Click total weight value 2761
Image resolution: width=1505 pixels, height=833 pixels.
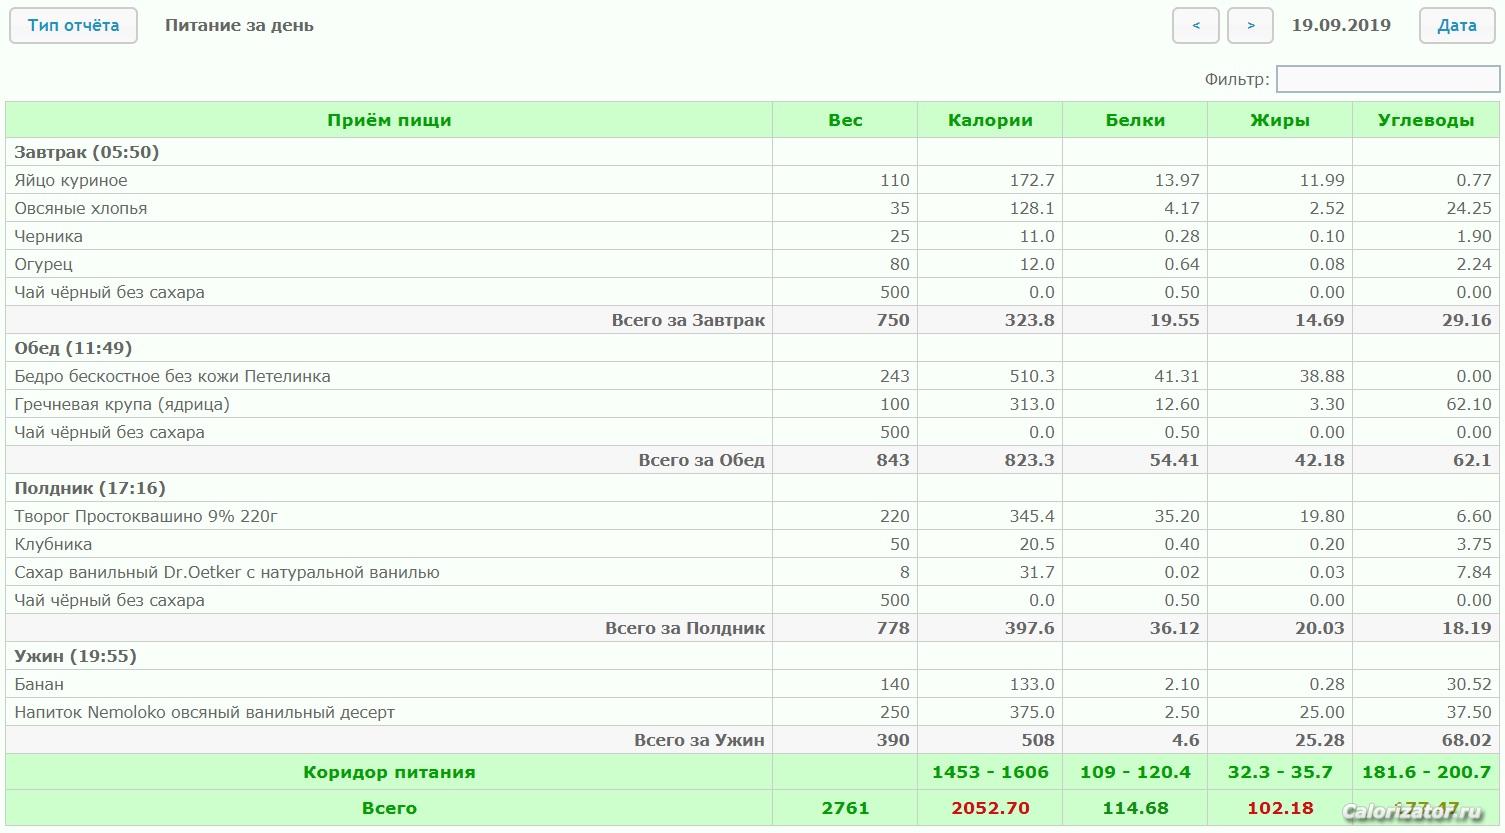(845, 808)
